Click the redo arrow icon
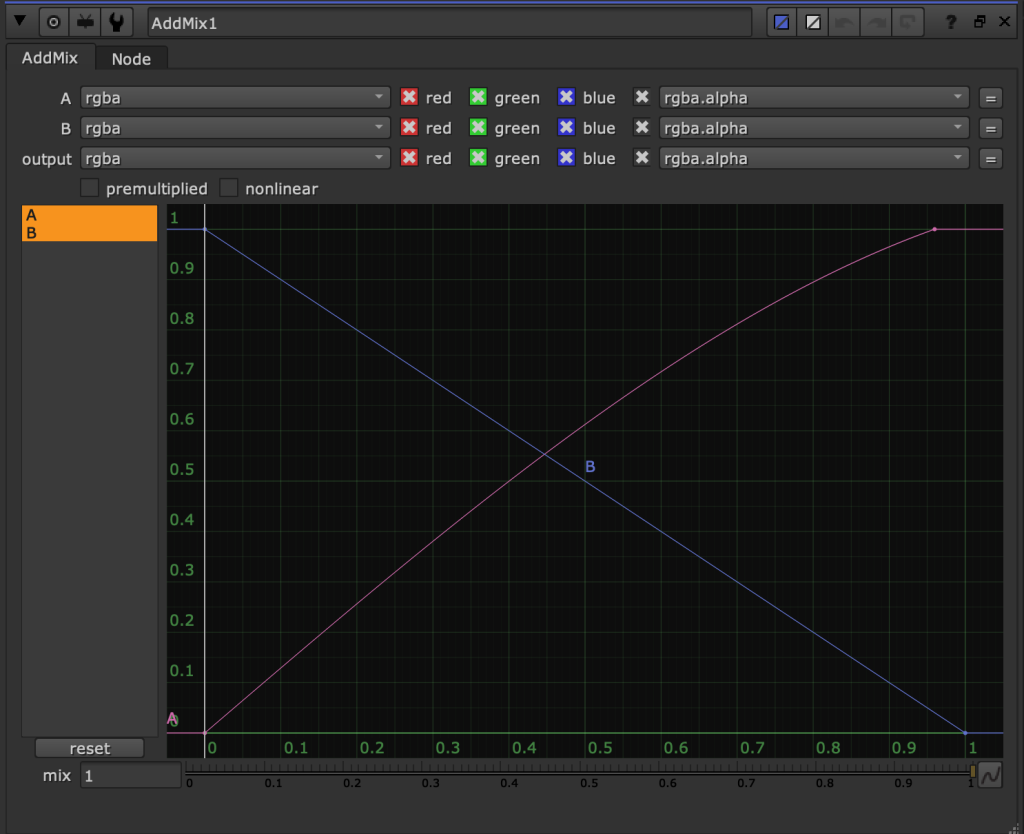The height and width of the screenshot is (834, 1024). 876,23
